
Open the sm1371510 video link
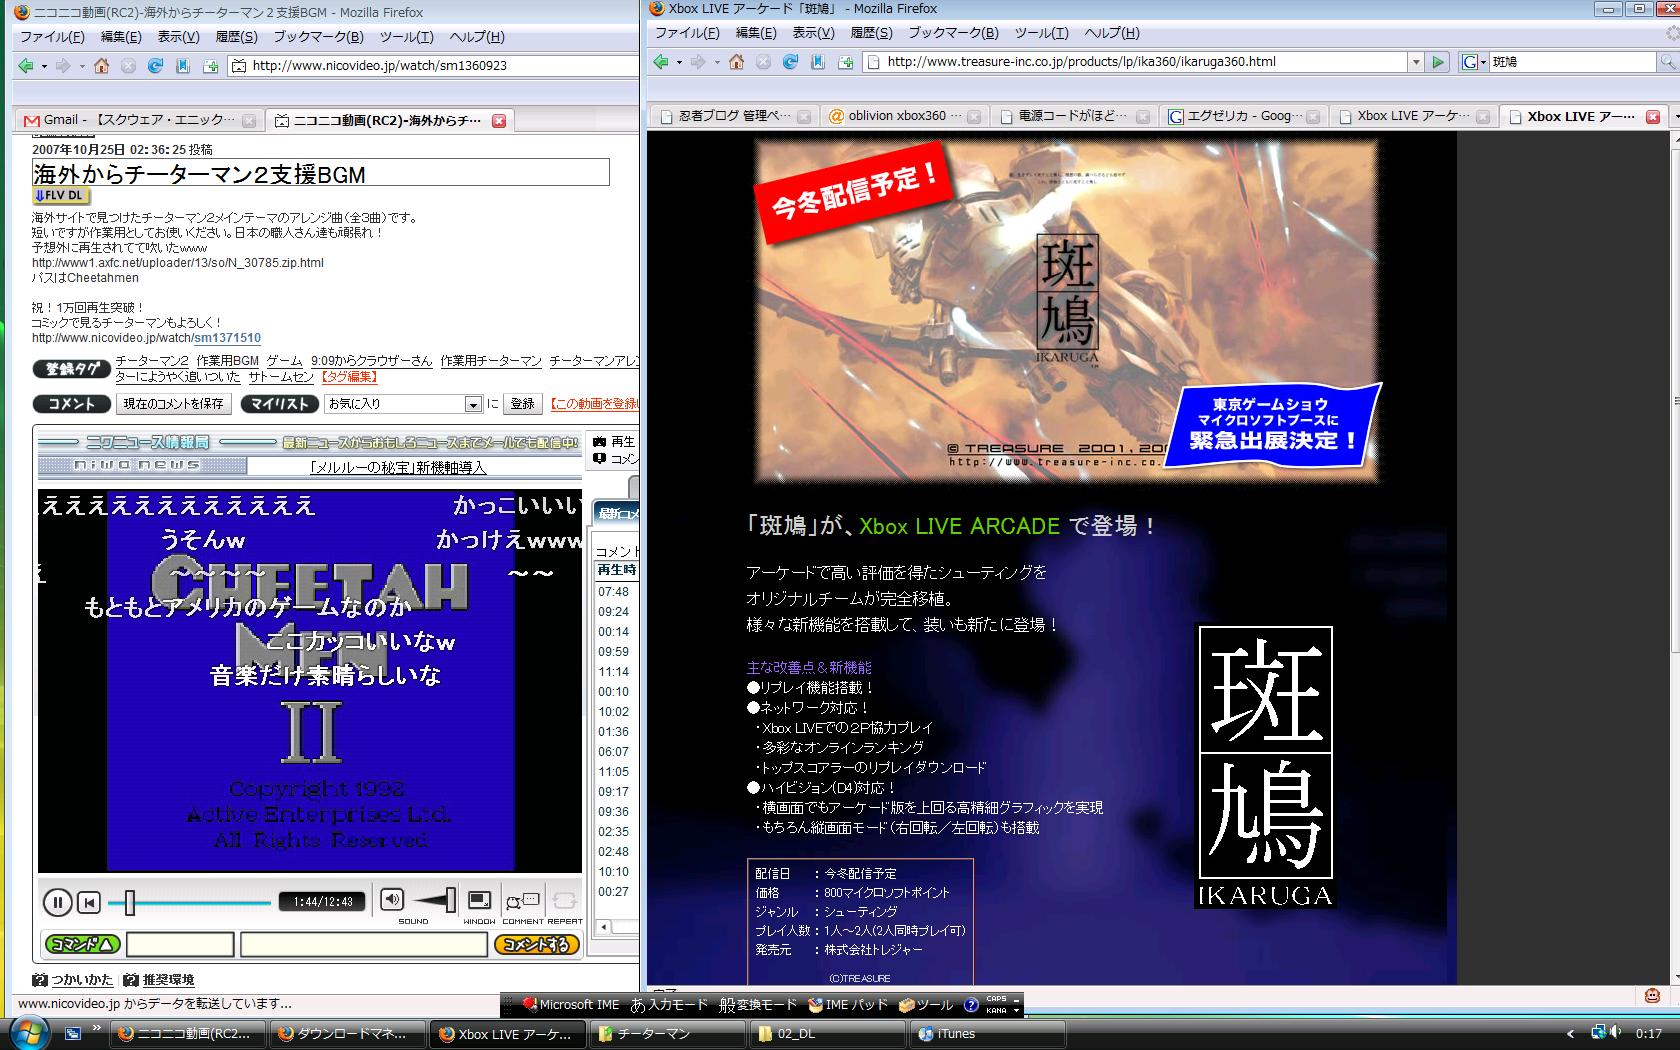[x=227, y=338]
